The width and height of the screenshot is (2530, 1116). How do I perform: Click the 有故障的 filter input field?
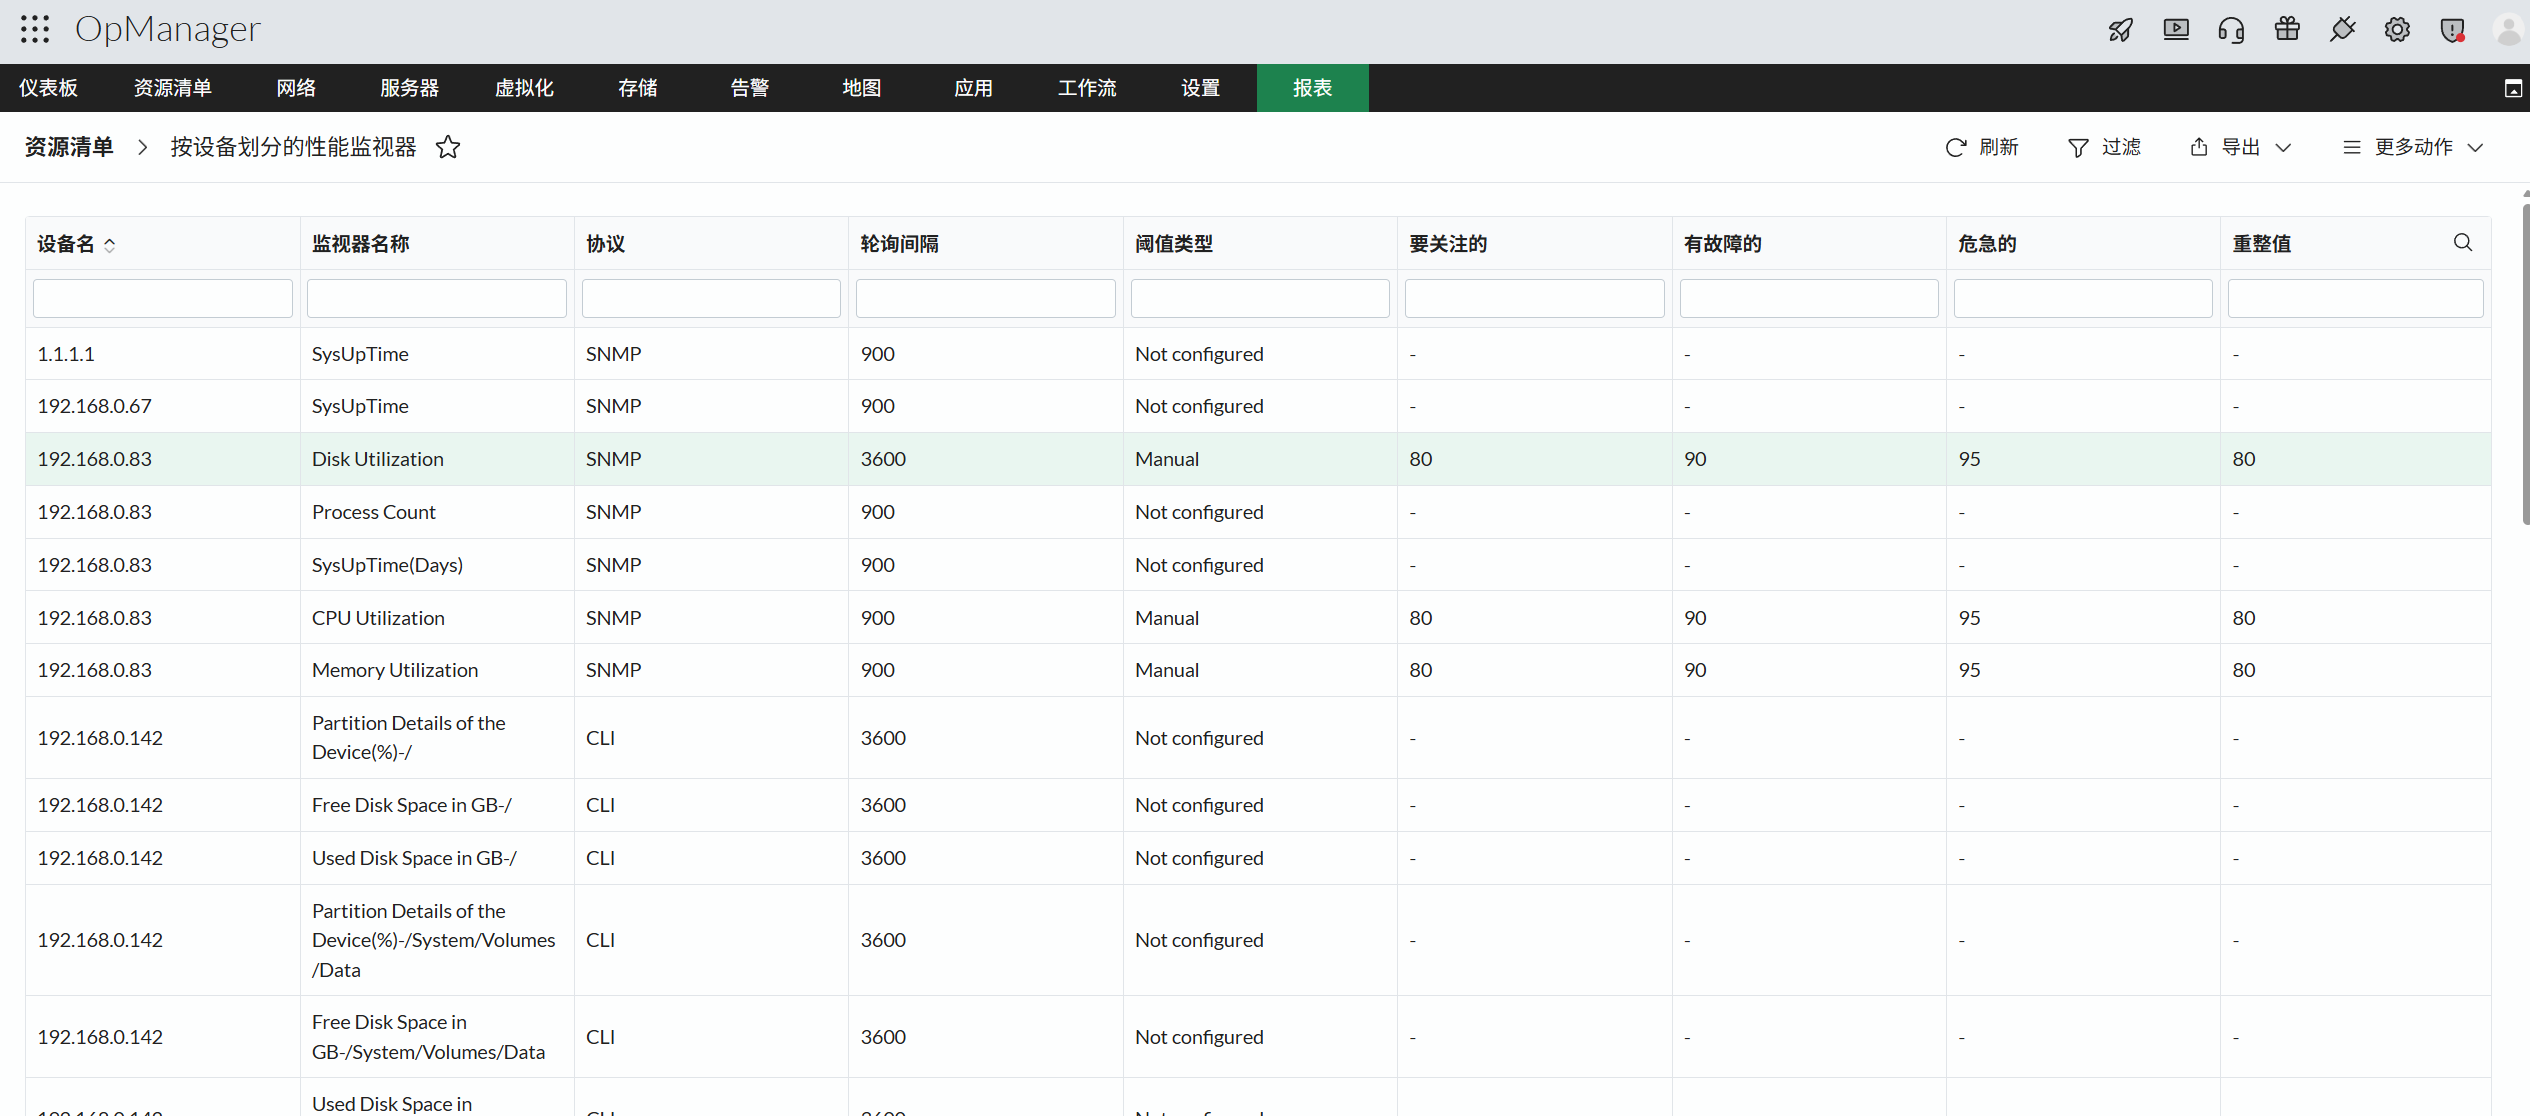1809,299
